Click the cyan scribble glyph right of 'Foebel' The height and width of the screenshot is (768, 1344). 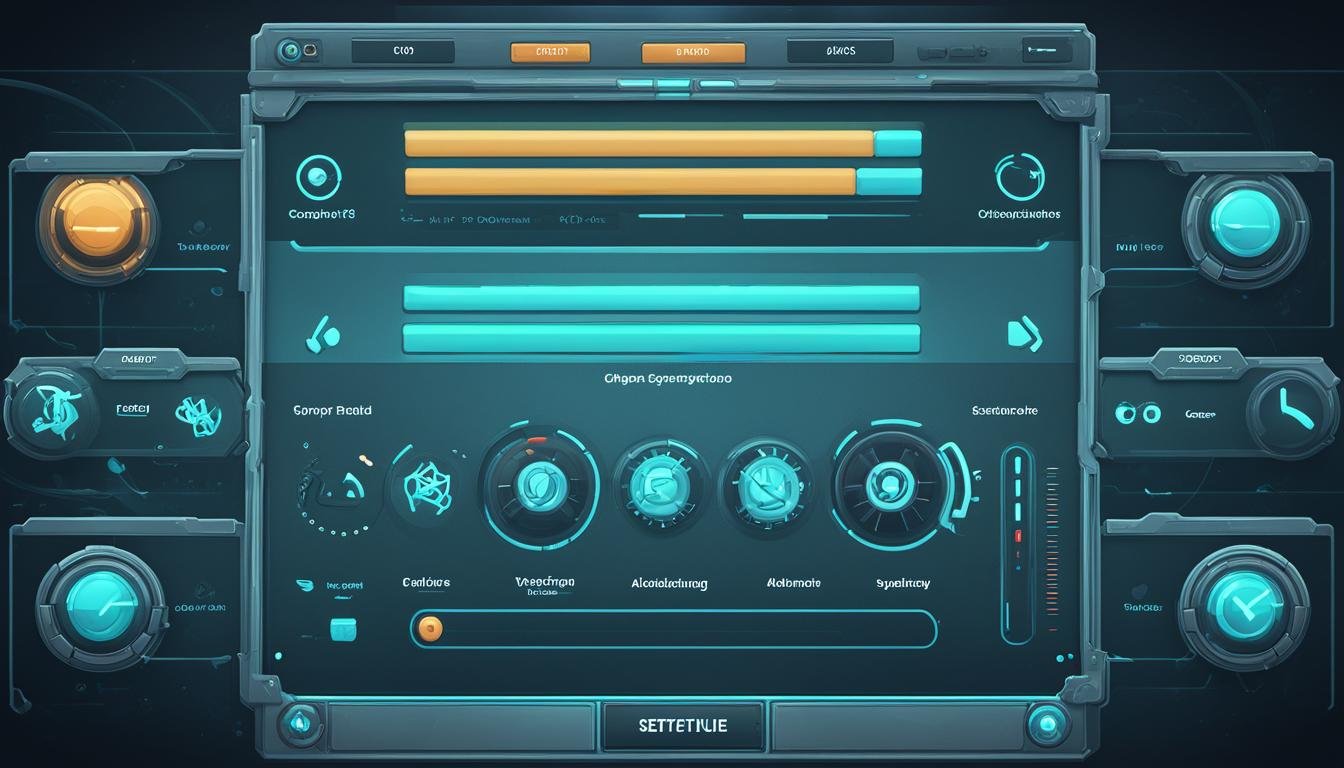coord(198,415)
